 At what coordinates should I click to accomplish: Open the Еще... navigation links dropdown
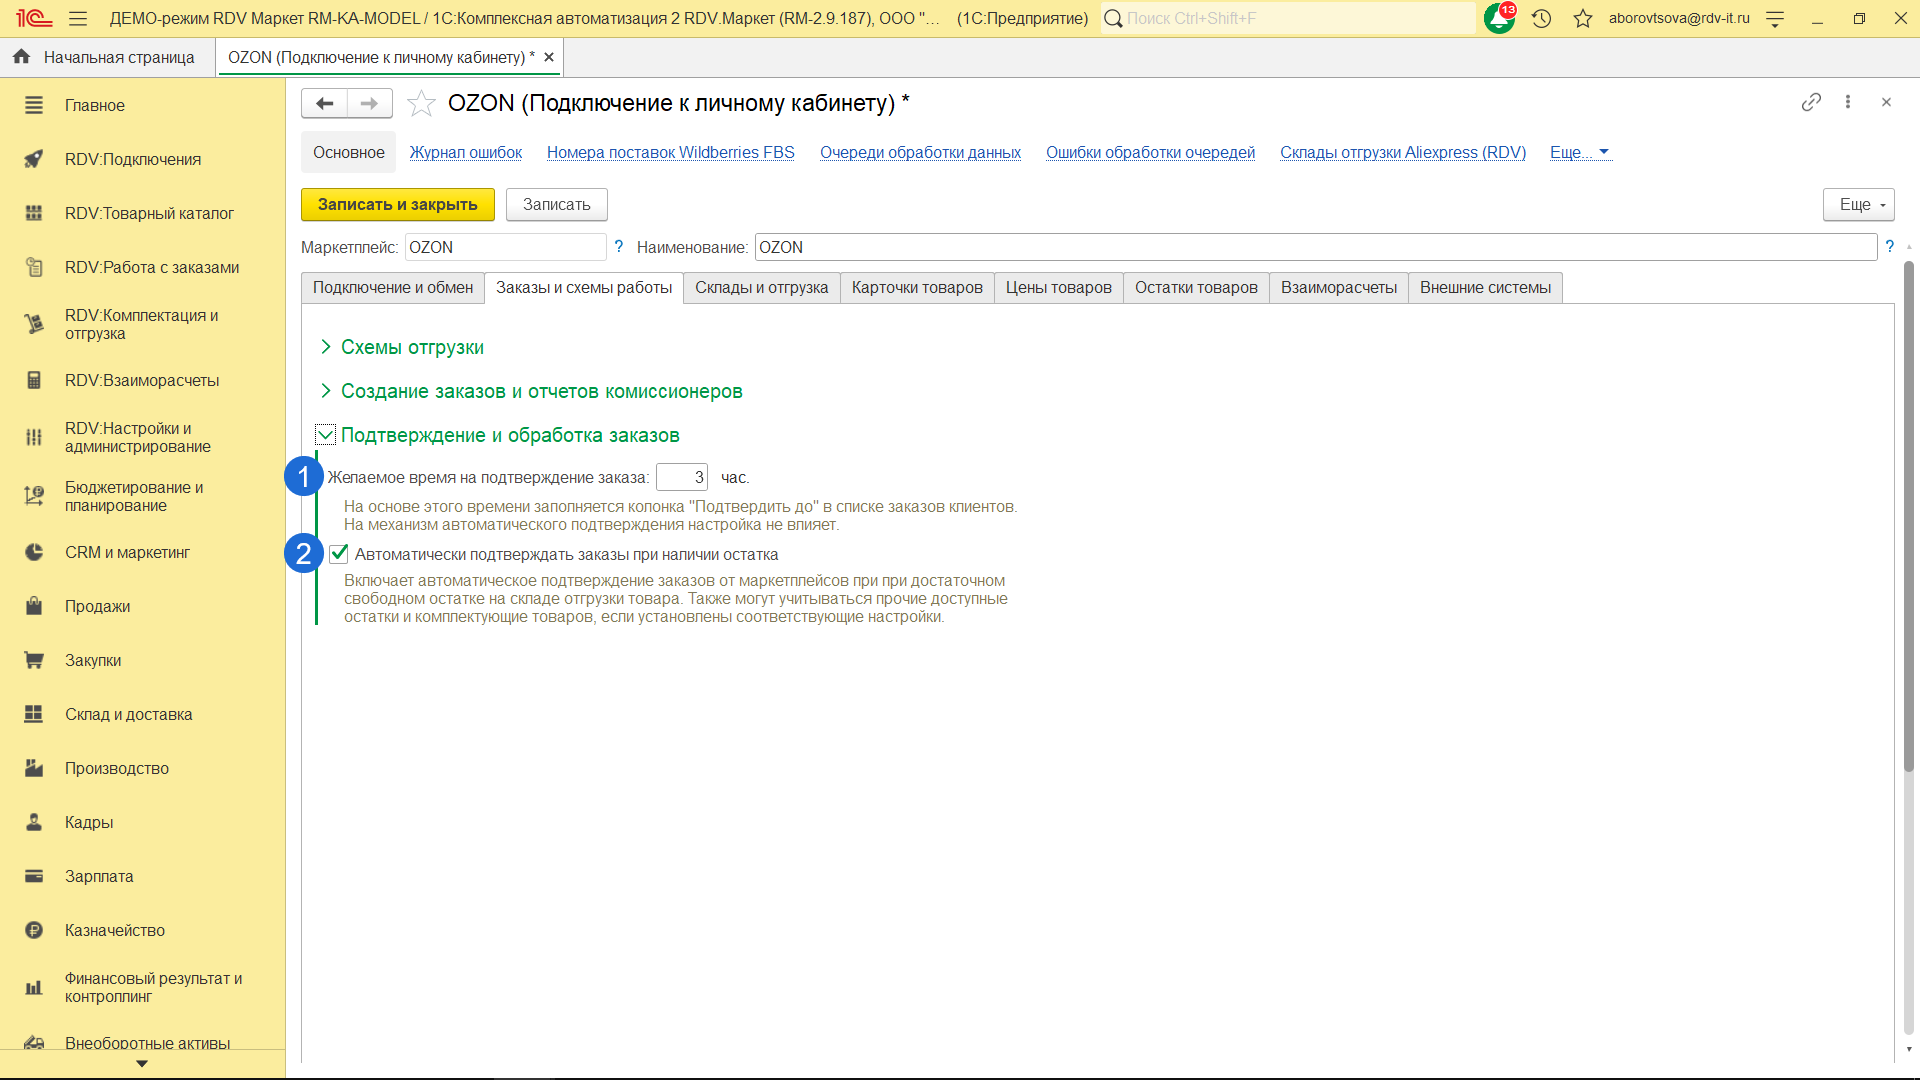tap(1579, 152)
